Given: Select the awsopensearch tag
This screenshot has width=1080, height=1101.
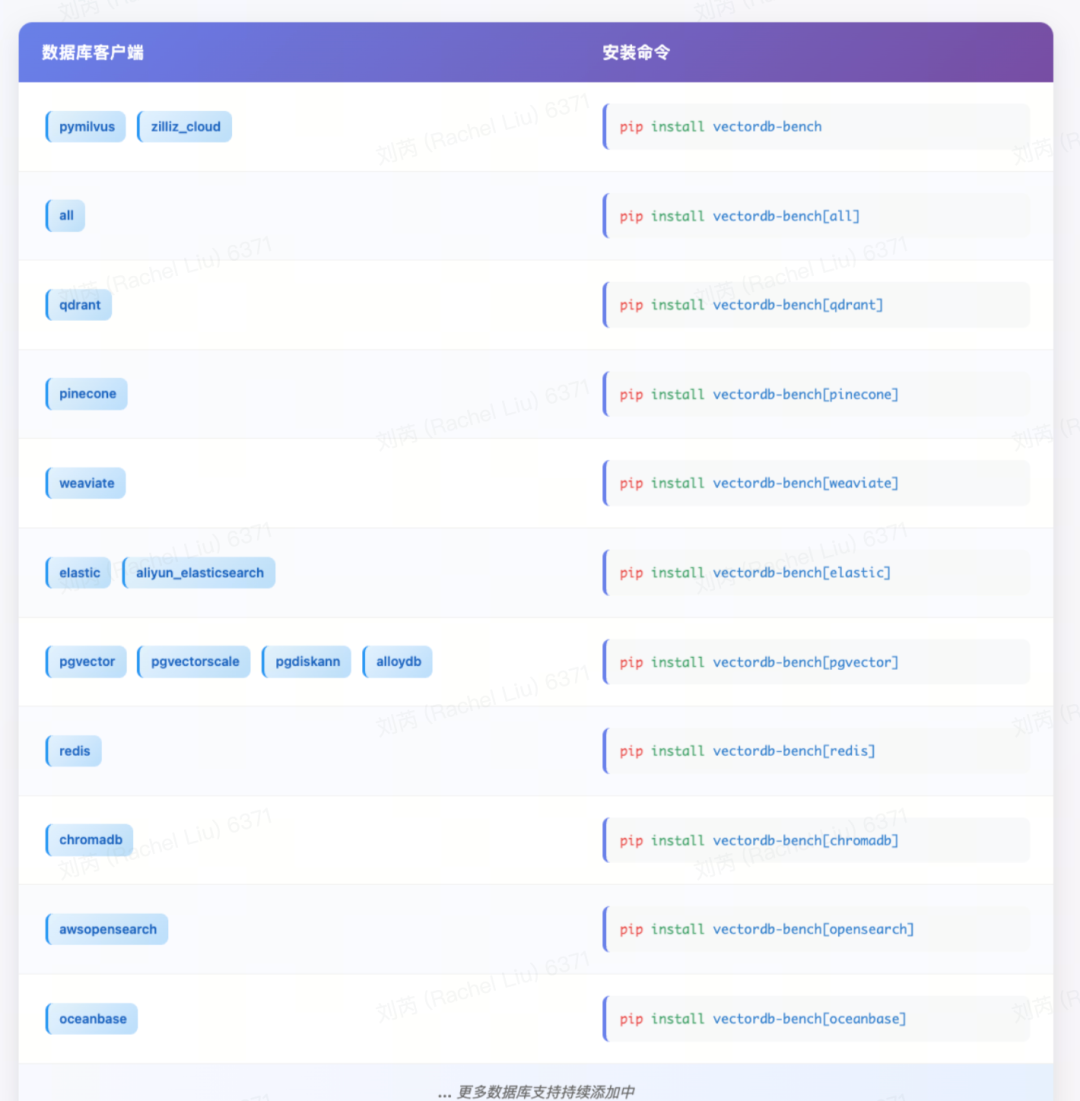Looking at the screenshot, I should pos(107,929).
